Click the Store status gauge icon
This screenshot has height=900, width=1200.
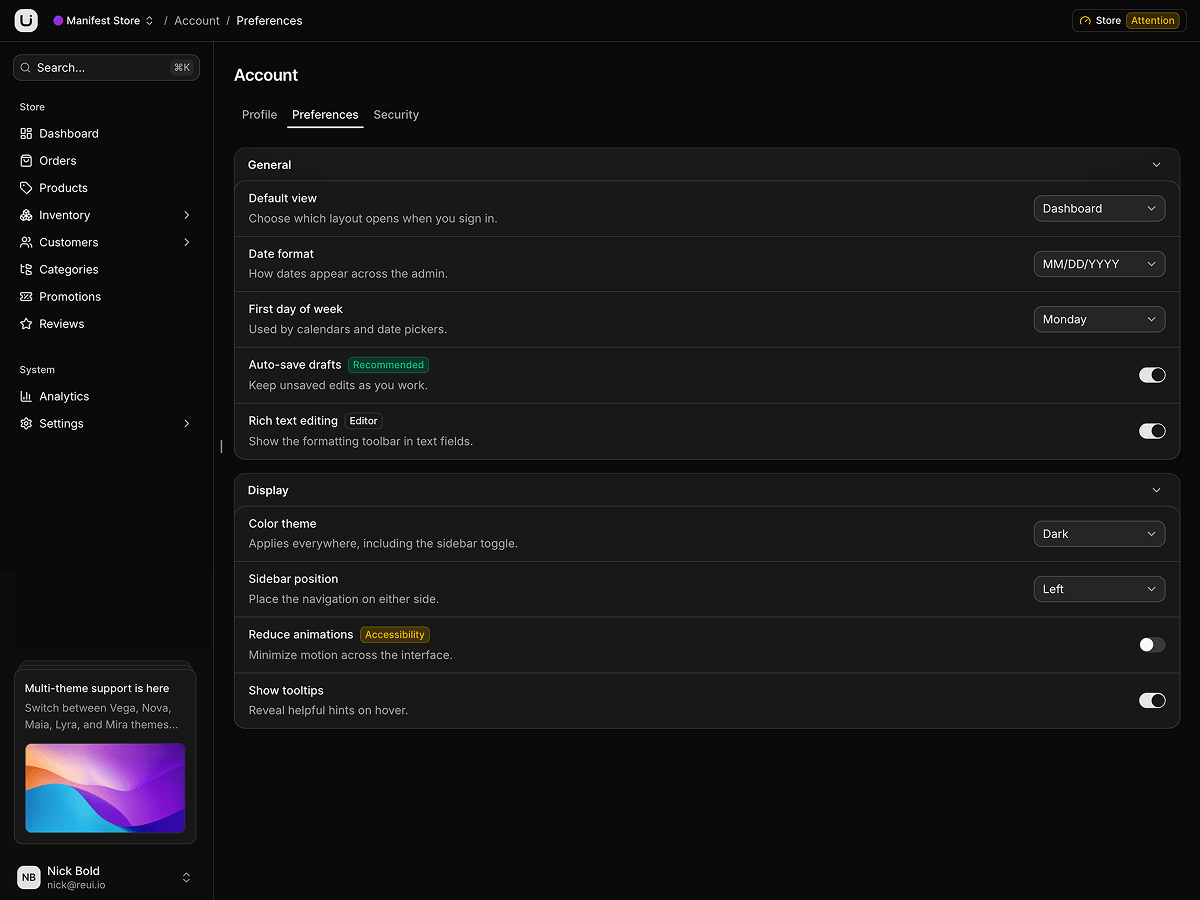(x=1085, y=20)
